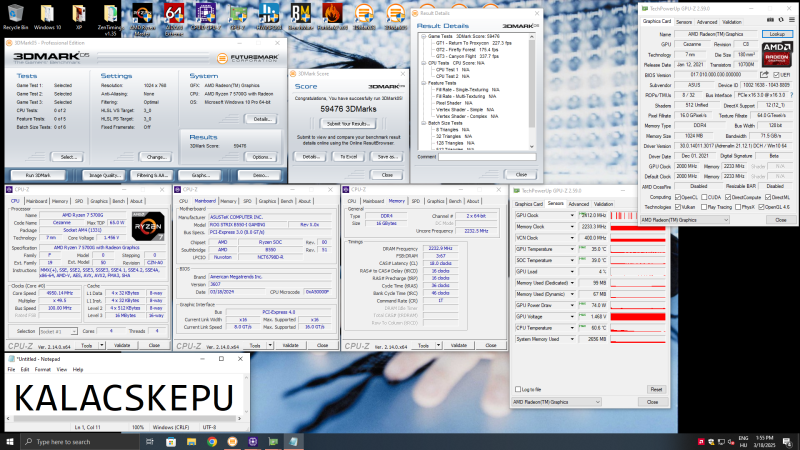Click the Result Details scroll down arrow
This screenshot has height=450, width=800.
point(532,147)
